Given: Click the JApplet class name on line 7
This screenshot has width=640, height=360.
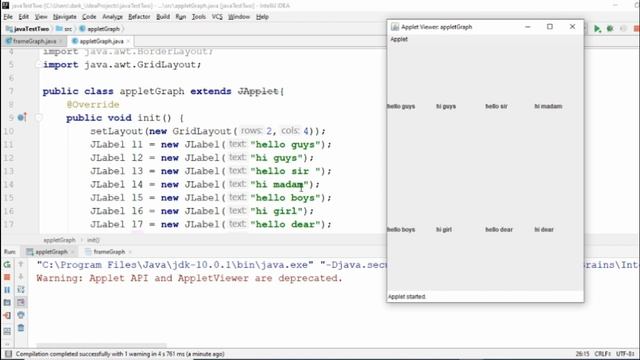Looking at the screenshot, I should [258, 91].
